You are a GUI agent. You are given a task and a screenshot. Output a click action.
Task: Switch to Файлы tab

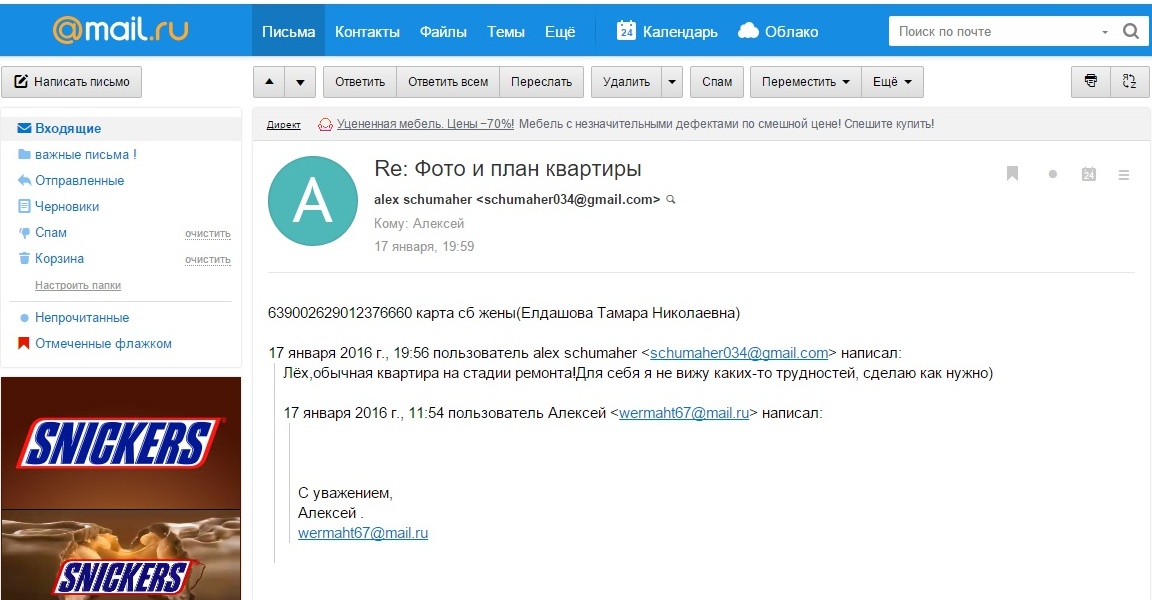(x=443, y=32)
